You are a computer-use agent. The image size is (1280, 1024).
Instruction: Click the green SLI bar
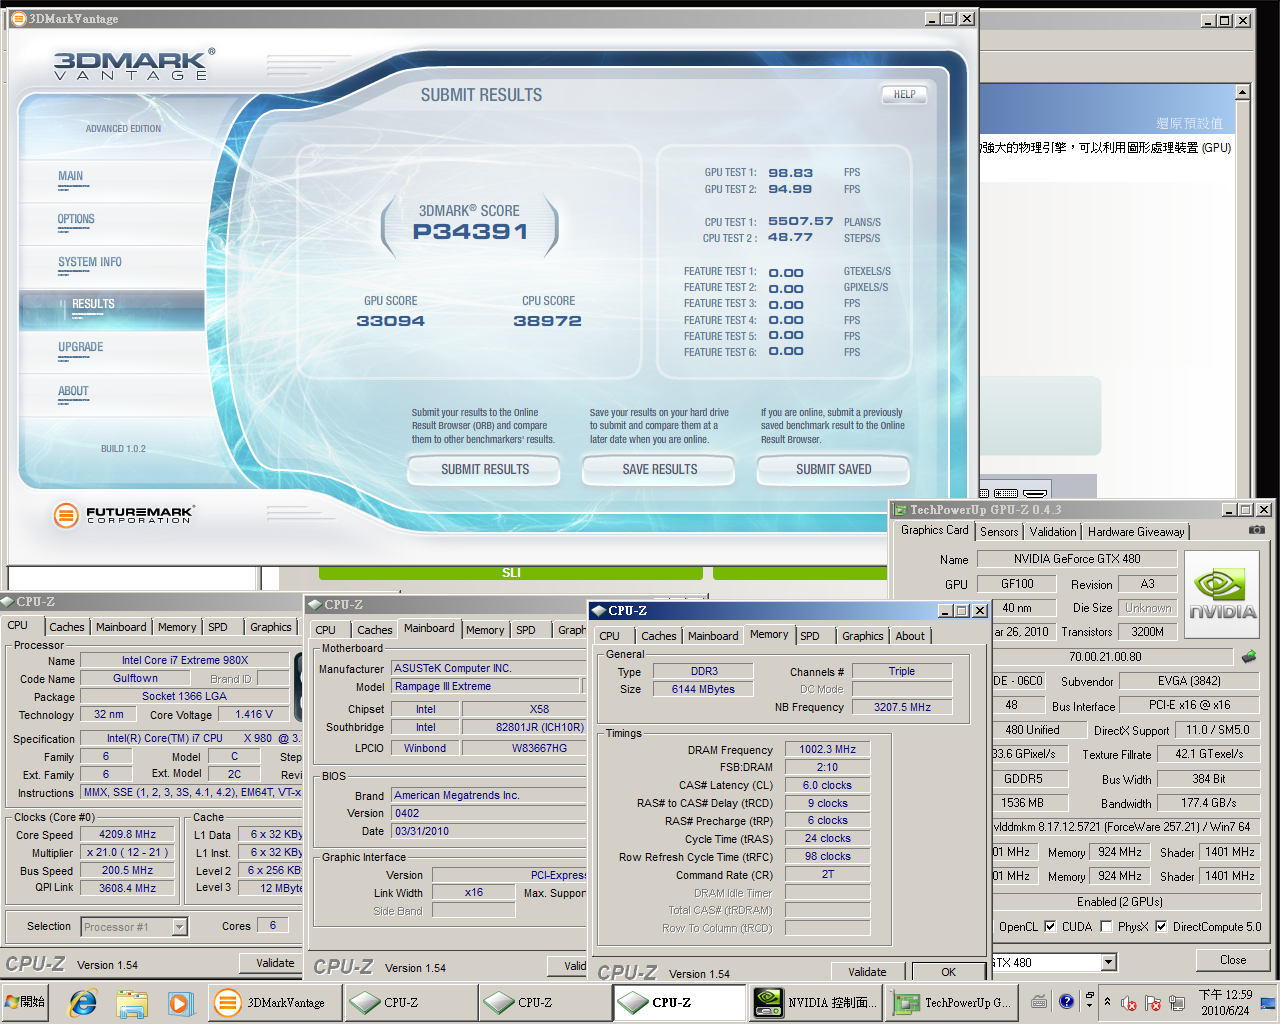tap(511, 572)
